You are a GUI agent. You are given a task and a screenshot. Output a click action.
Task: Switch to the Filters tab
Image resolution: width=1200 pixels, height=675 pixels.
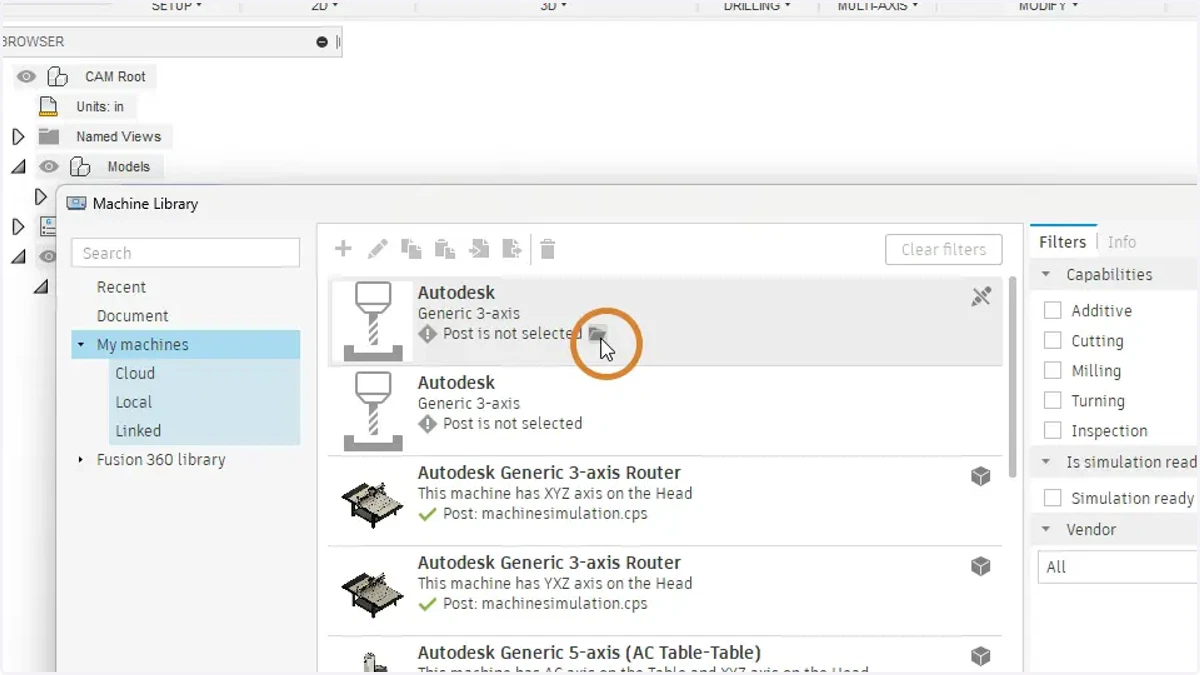[1062, 242]
